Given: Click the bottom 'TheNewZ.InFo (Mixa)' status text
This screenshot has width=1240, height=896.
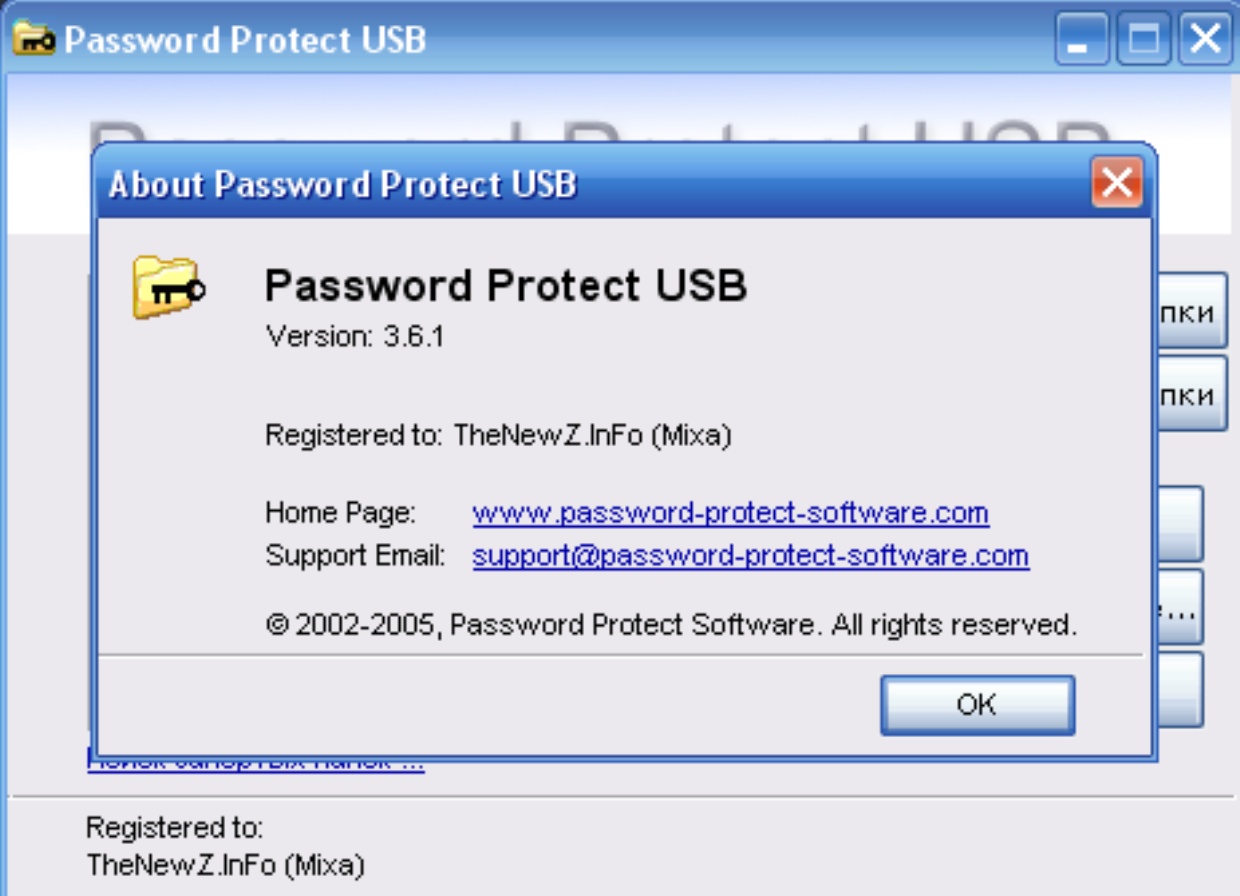Looking at the screenshot, I should [x=226, y=865].
